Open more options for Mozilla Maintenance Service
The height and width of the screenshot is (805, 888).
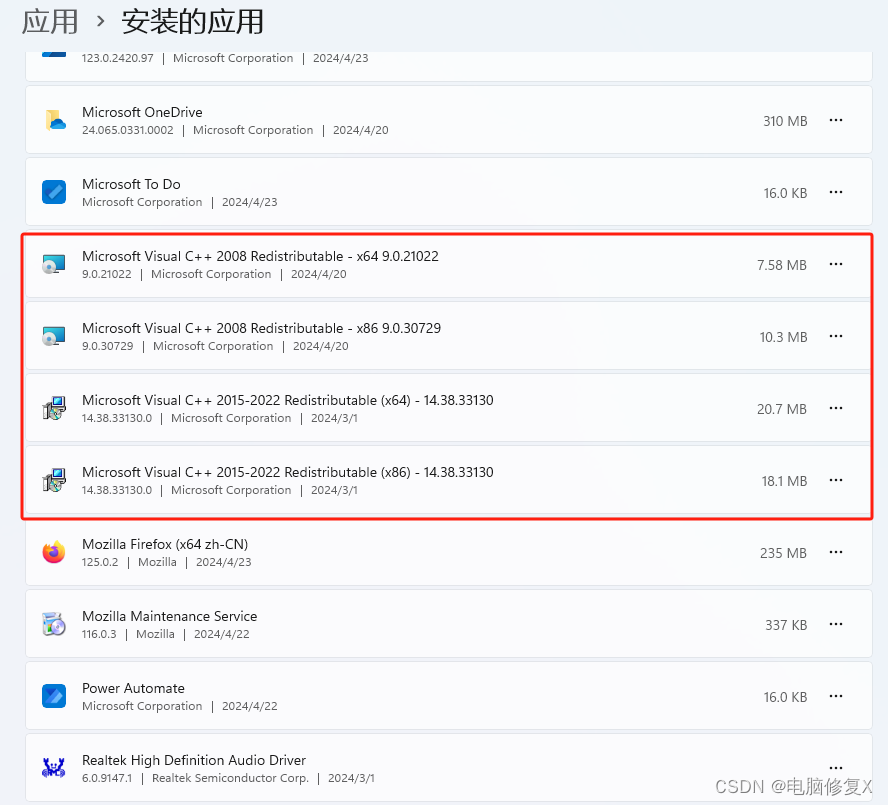pos(836,624)
